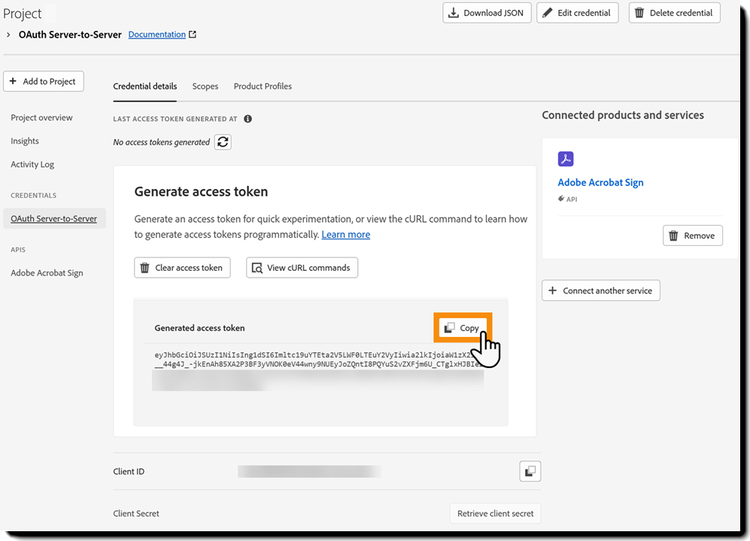Click the Edit credential button
The width and height of the screenshot is (750, 541).
click(577, 13)
